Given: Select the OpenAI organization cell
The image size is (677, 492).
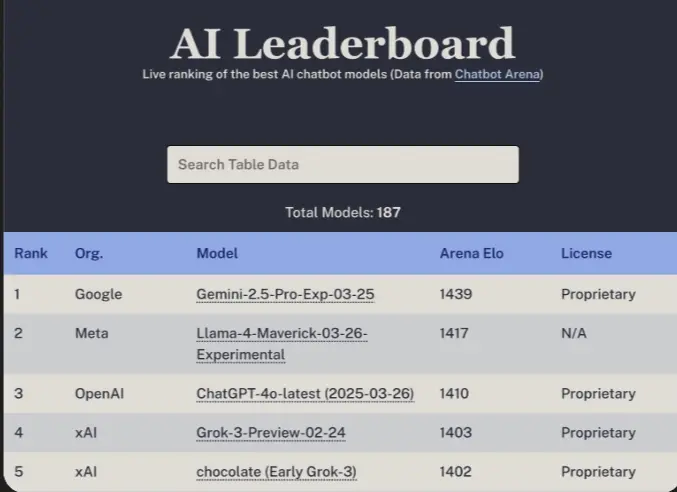Looking at the screenshot, I should tap(101, 394).
